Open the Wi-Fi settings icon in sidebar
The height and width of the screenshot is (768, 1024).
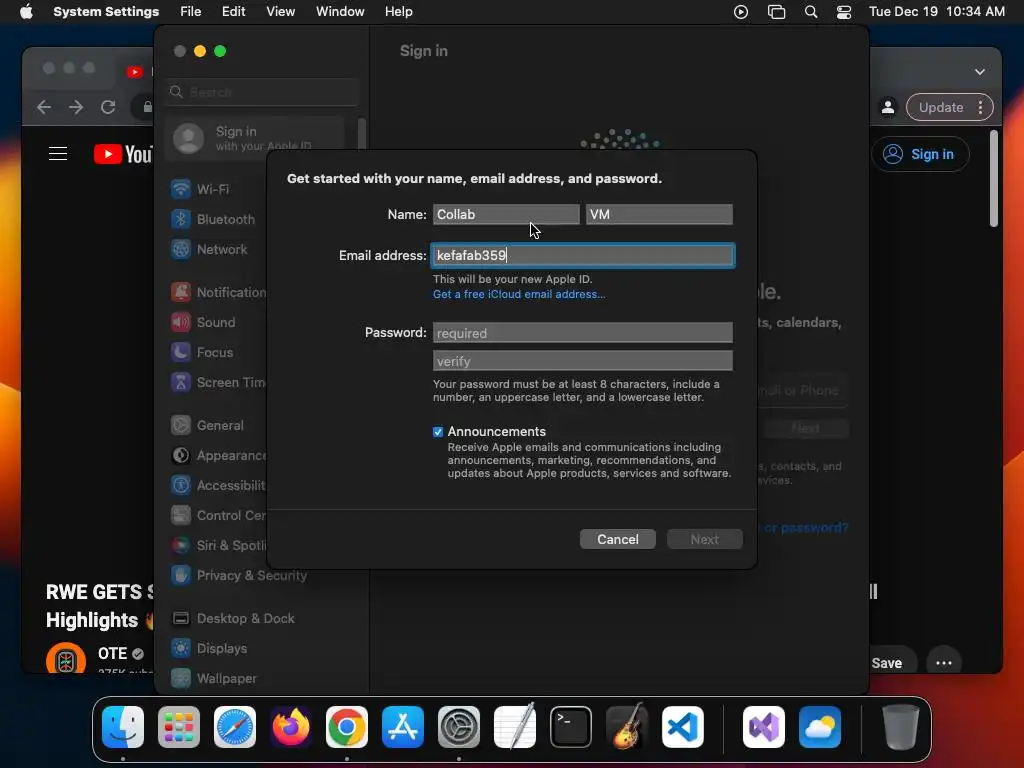point(181,189)
